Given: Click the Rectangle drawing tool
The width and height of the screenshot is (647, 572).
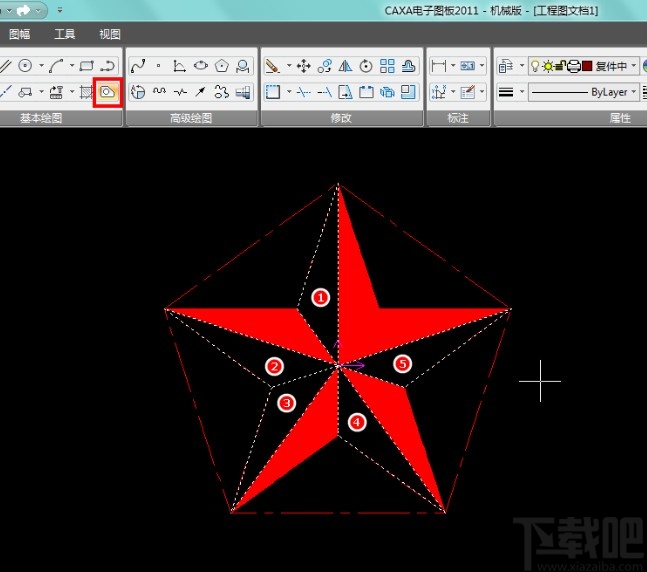Looking at the screenshot, I should [x=86, y=66].
